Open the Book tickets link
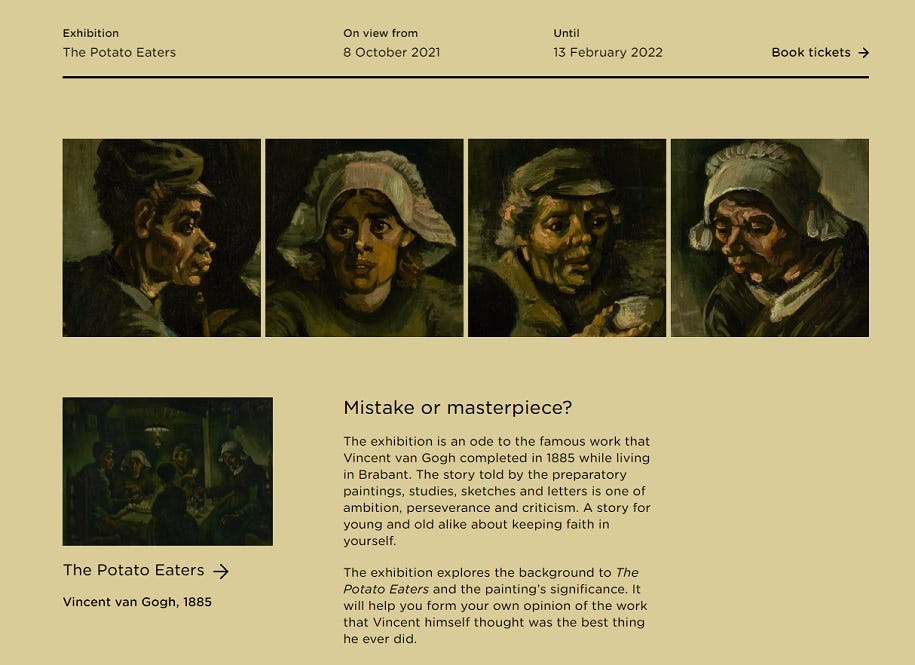 tap(810, 53)
